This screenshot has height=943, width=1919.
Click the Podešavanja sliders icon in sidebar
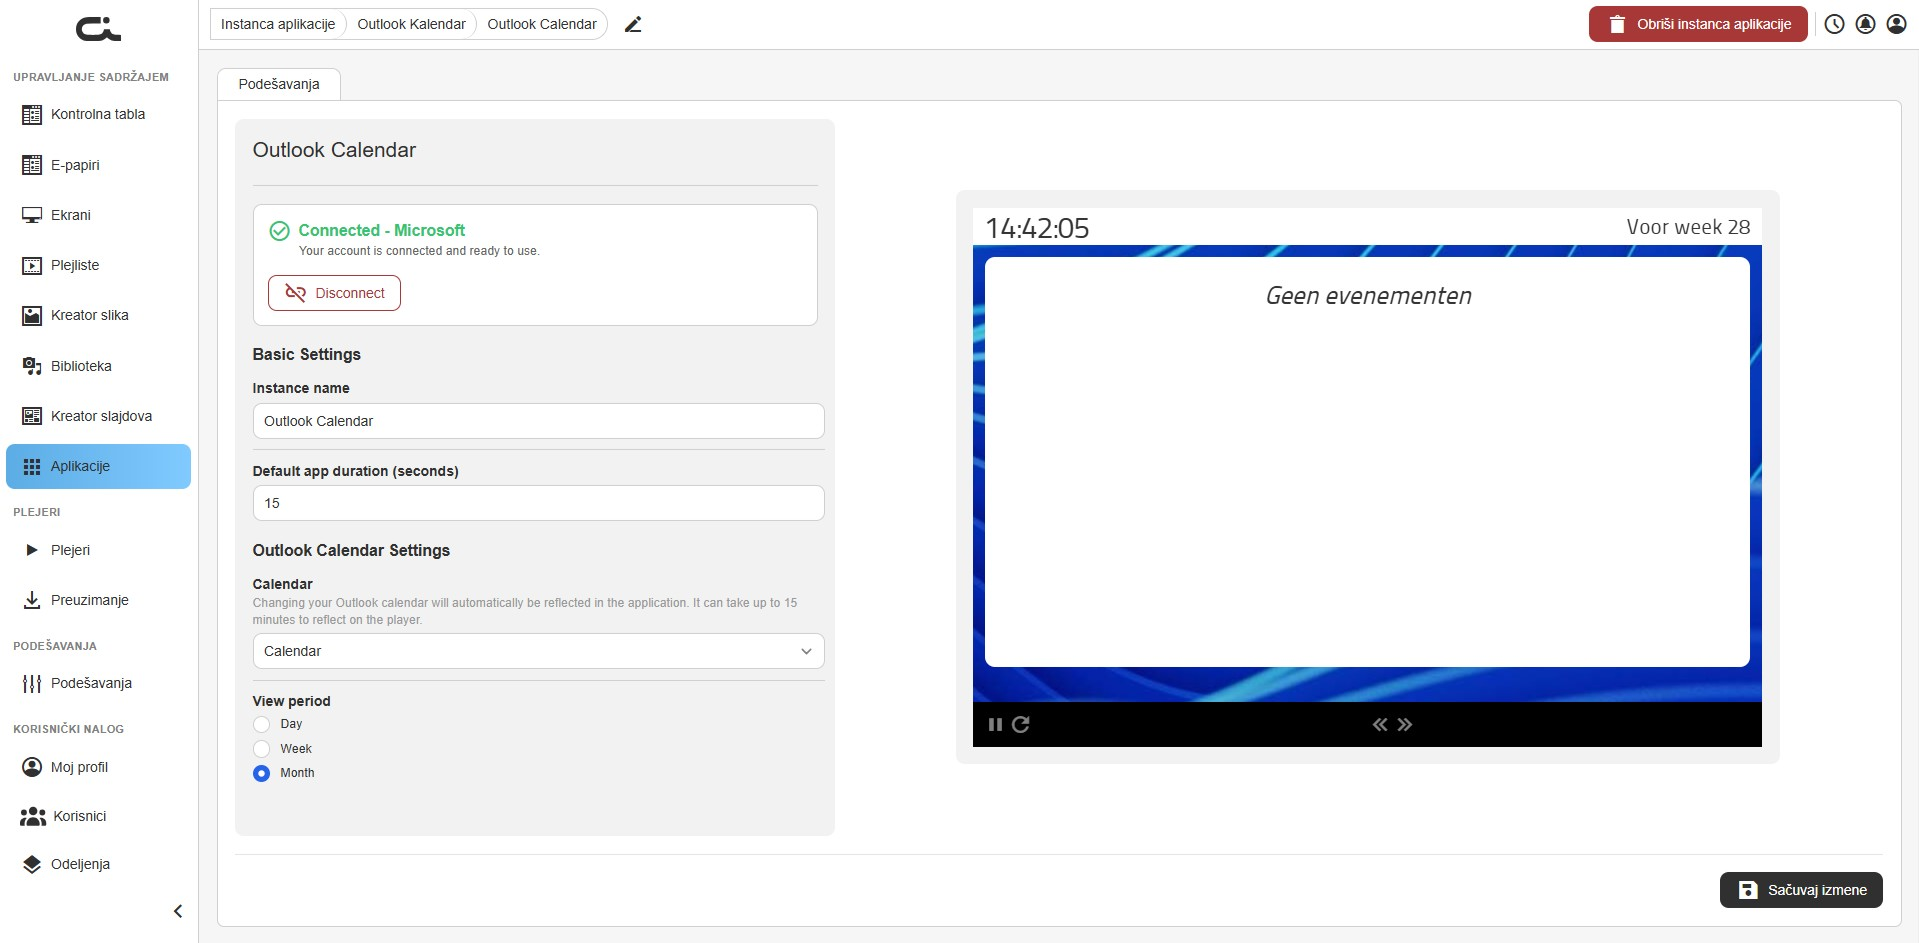pyautogui.click(x=32, y=683)
